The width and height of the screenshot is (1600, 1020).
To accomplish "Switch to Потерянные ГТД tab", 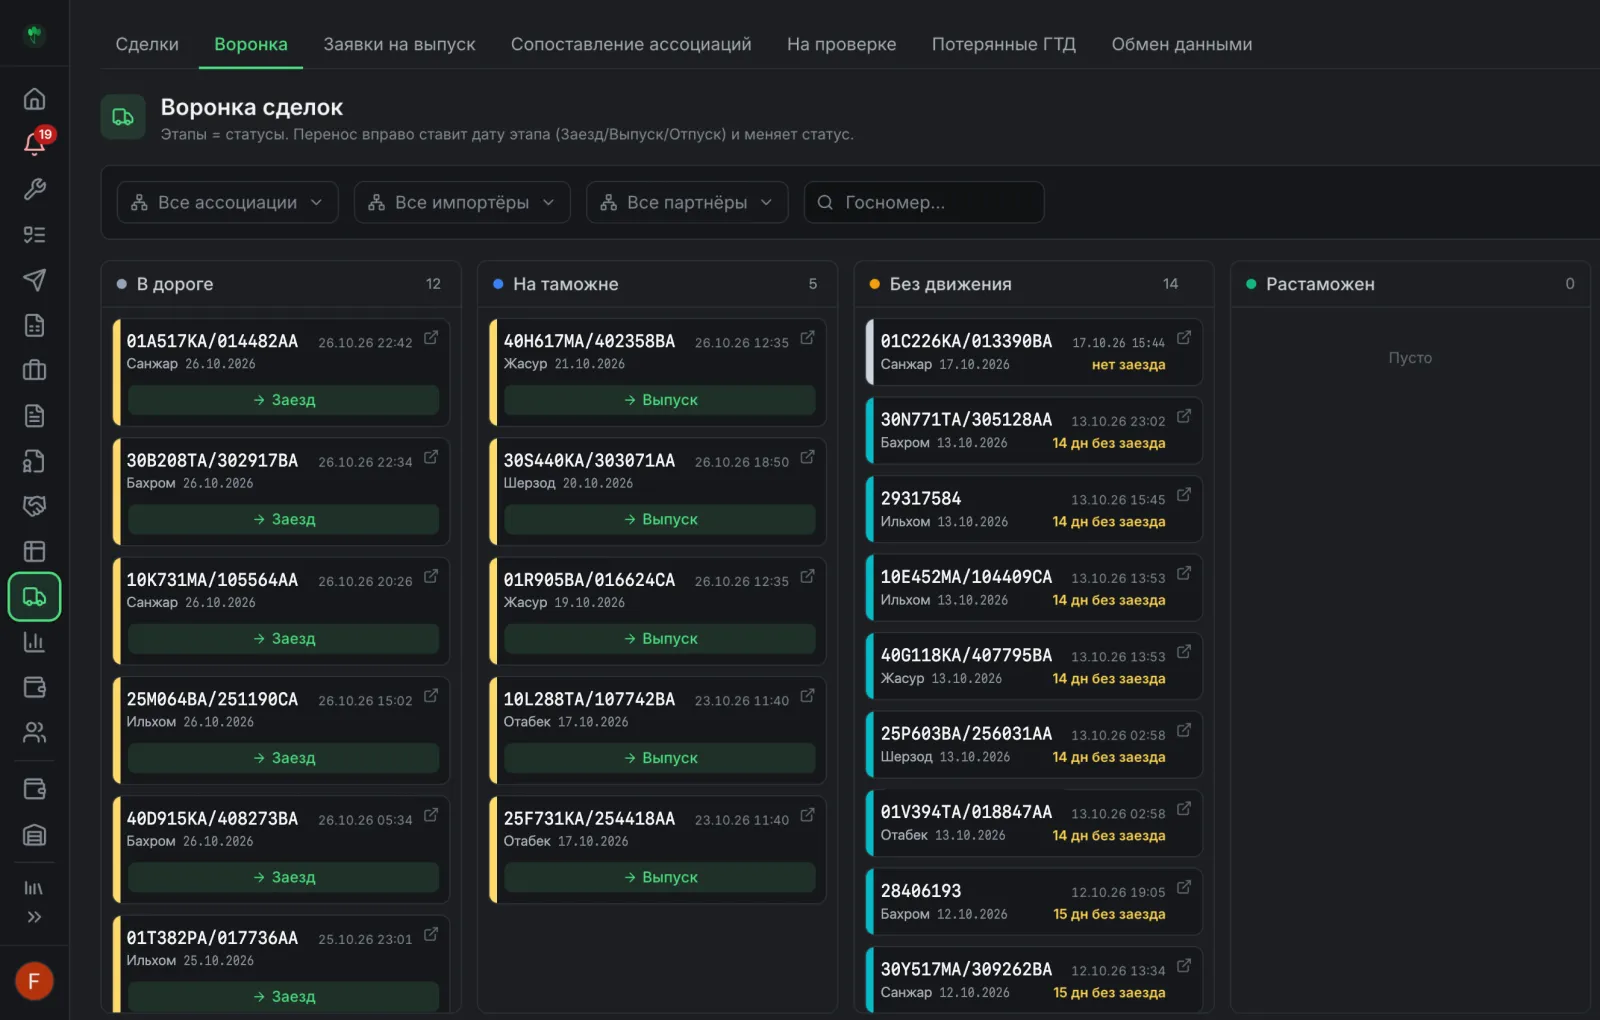I will [x=1004, y=44].
